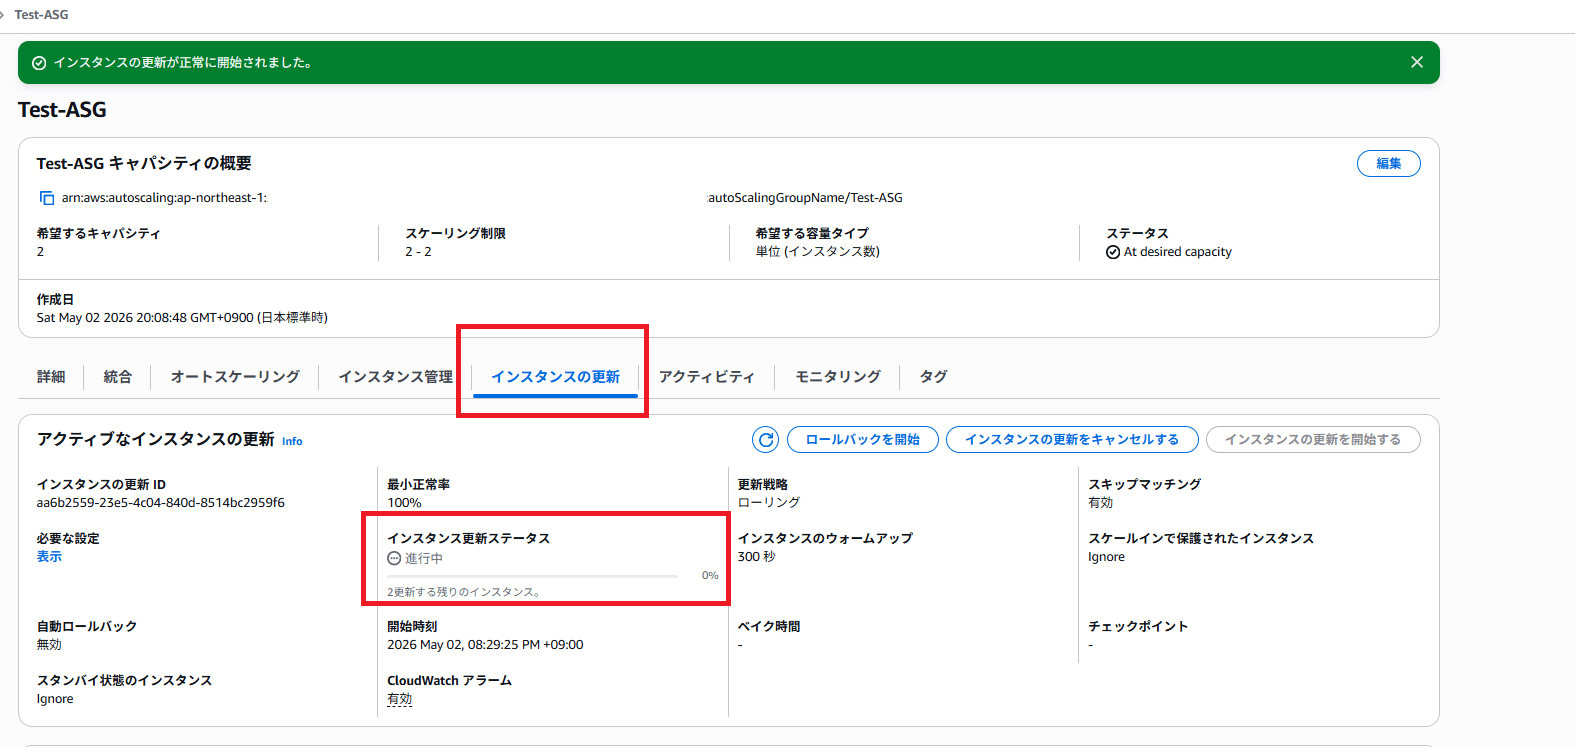Open the アクティビティ tab
The image size is (1575, 747).
[x=707, y=376]
